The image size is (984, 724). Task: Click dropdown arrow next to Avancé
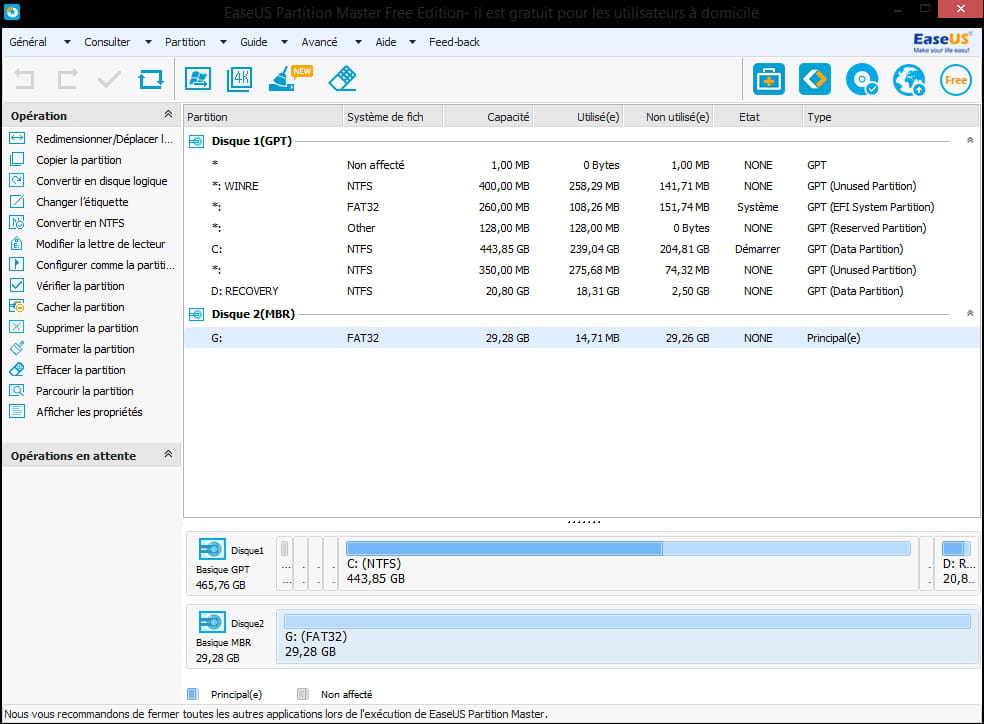358,43
